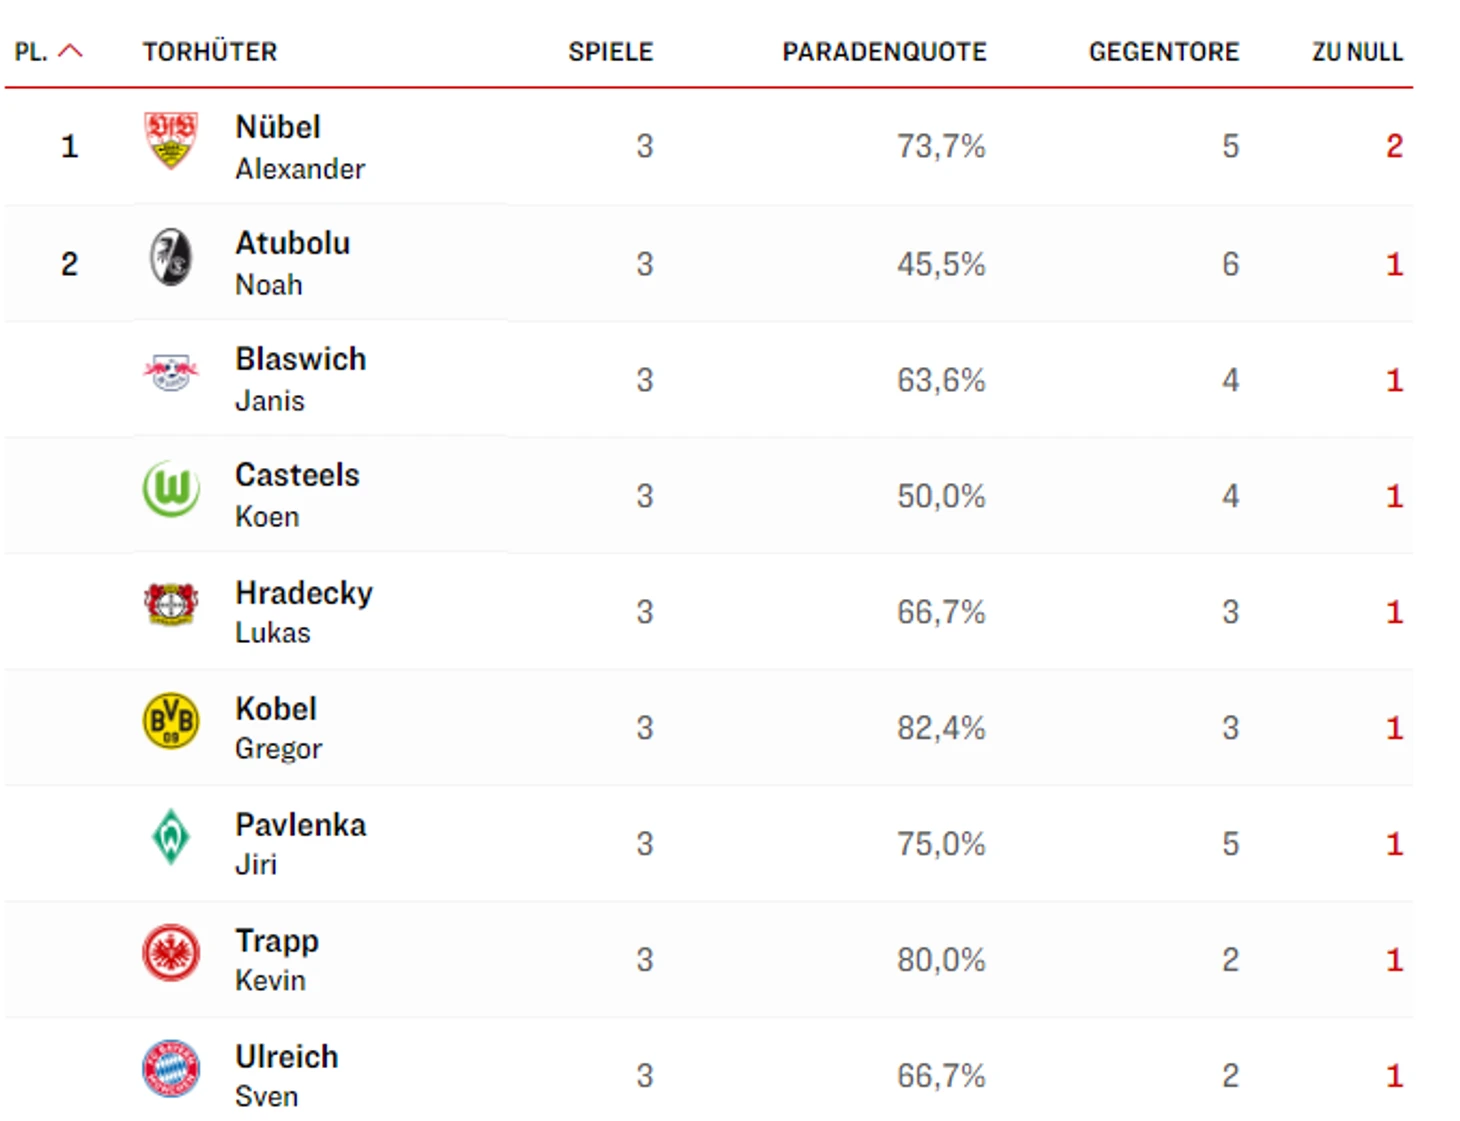Screen dimensions: 1460x1121
Task: Sort by the Spiele column header
Action: point(610,52)
